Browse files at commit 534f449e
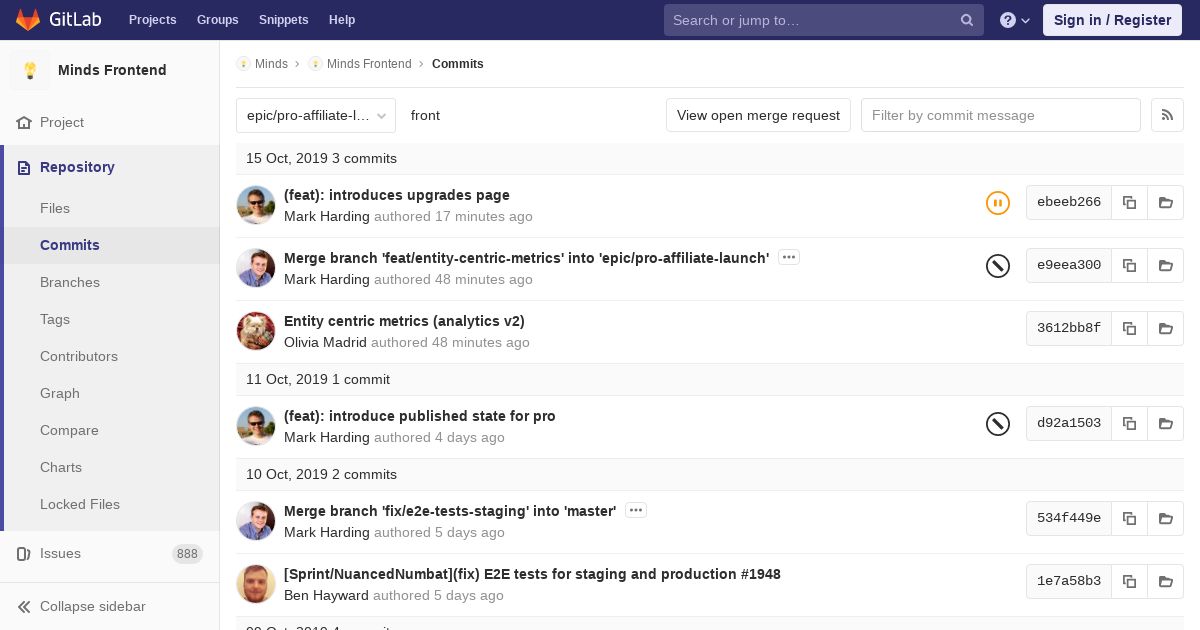 (x=1165, y=518)
